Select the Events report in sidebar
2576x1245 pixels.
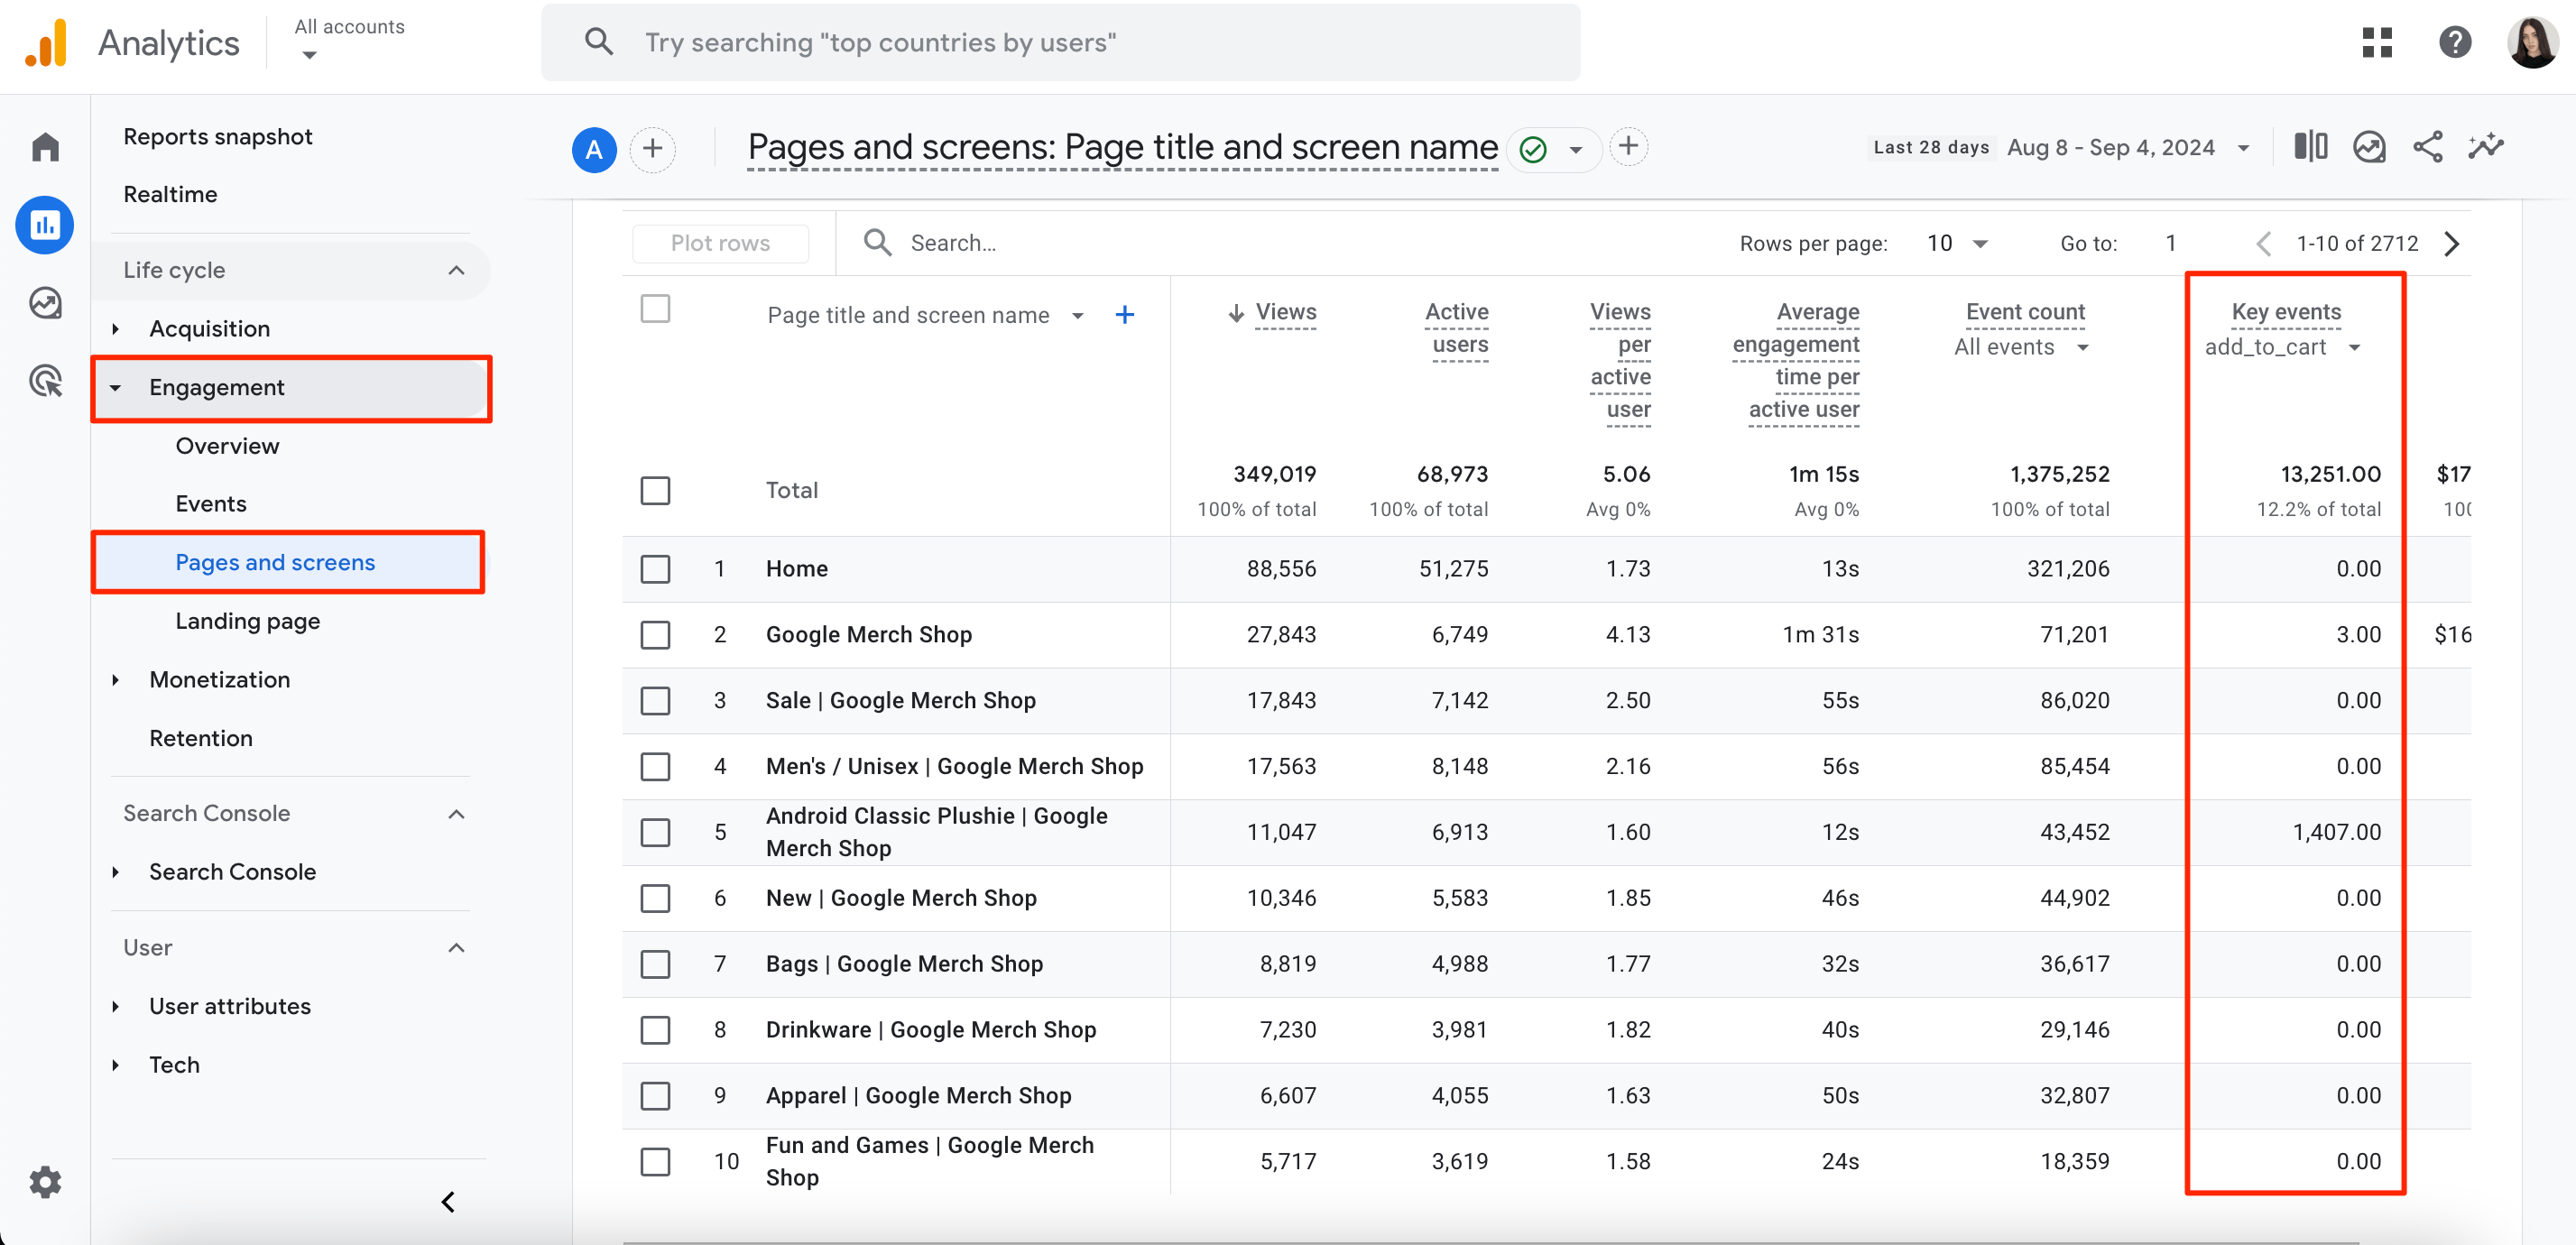[x=210, y=503]
